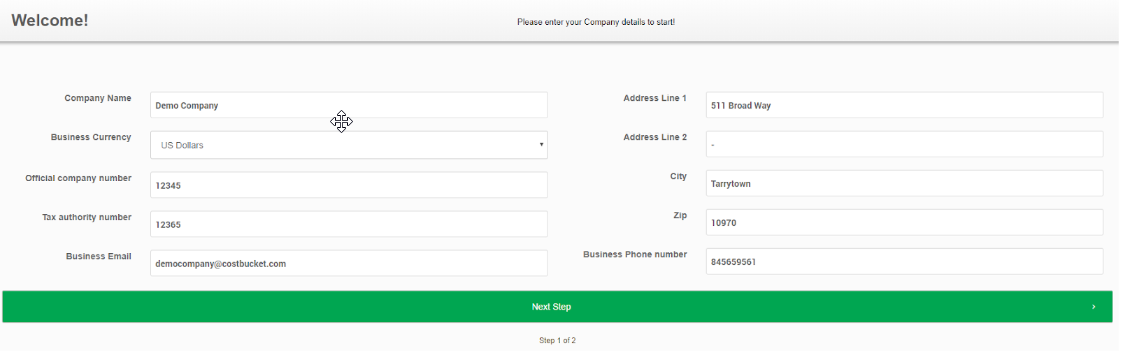
Task: Click 'Please enter your Company details' text
Action: pyautogui.click(x=596, y=22)
